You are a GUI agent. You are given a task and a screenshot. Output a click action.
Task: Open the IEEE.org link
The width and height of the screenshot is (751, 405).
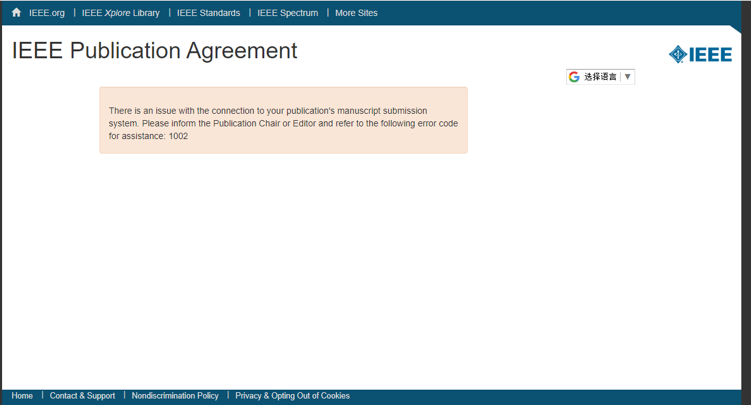point(46,13)
